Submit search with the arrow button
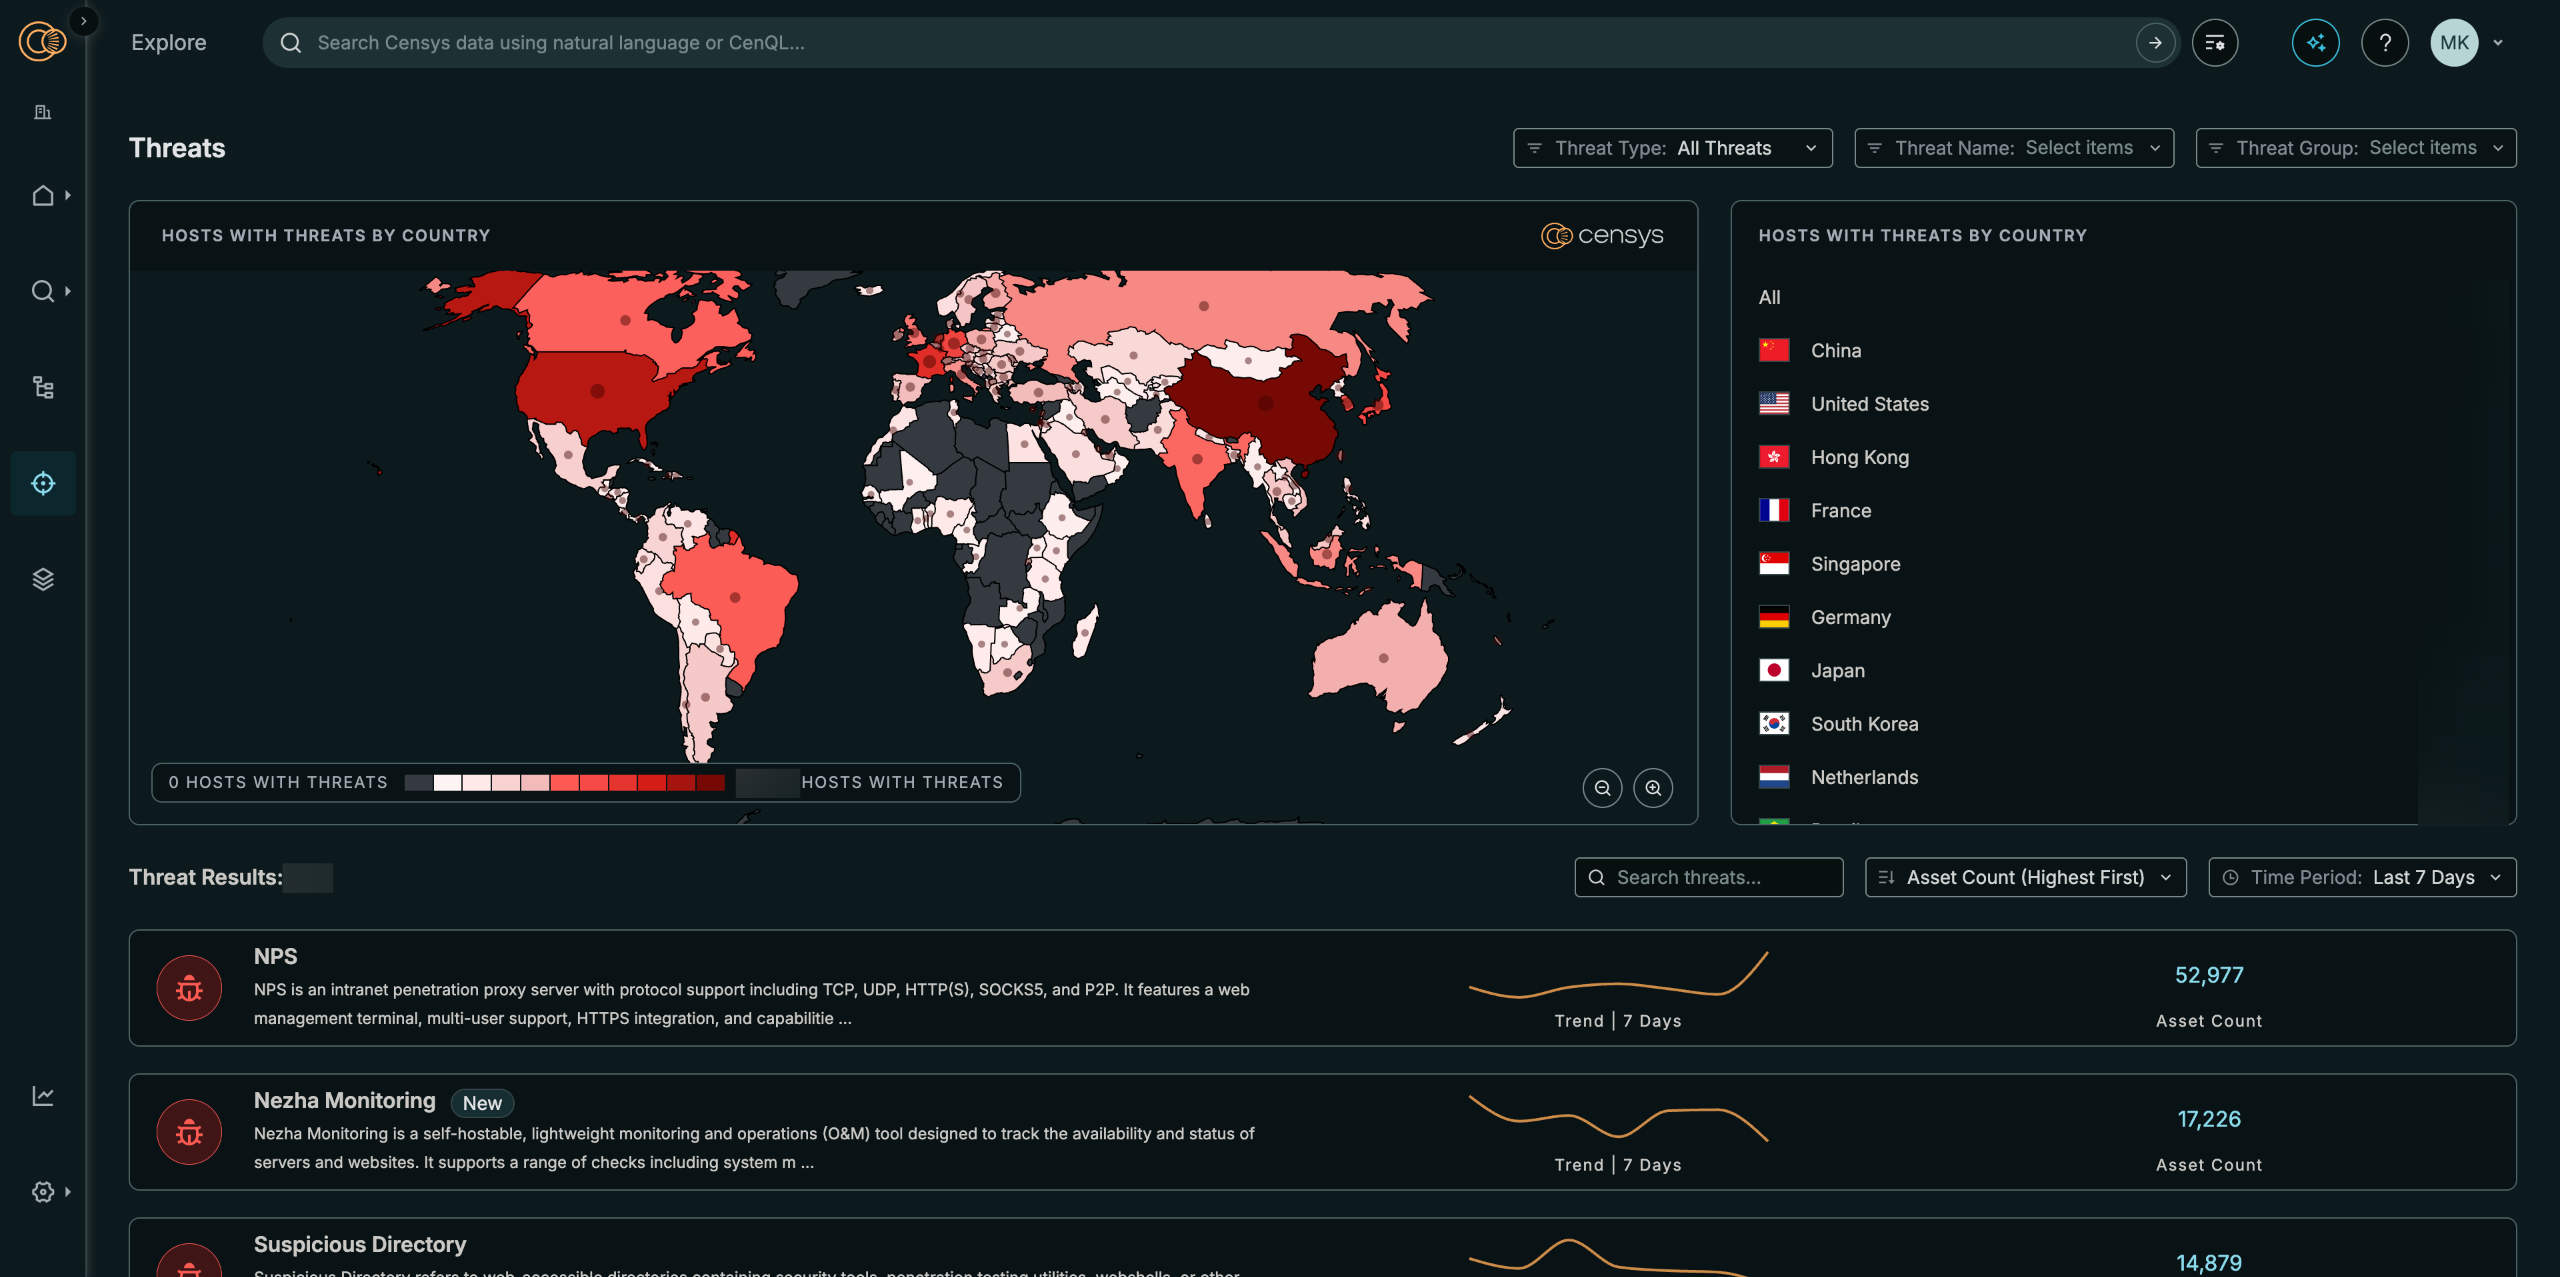Image resolution: width=2560 pixels, height=1277 pixels. tap(2155, 43)
